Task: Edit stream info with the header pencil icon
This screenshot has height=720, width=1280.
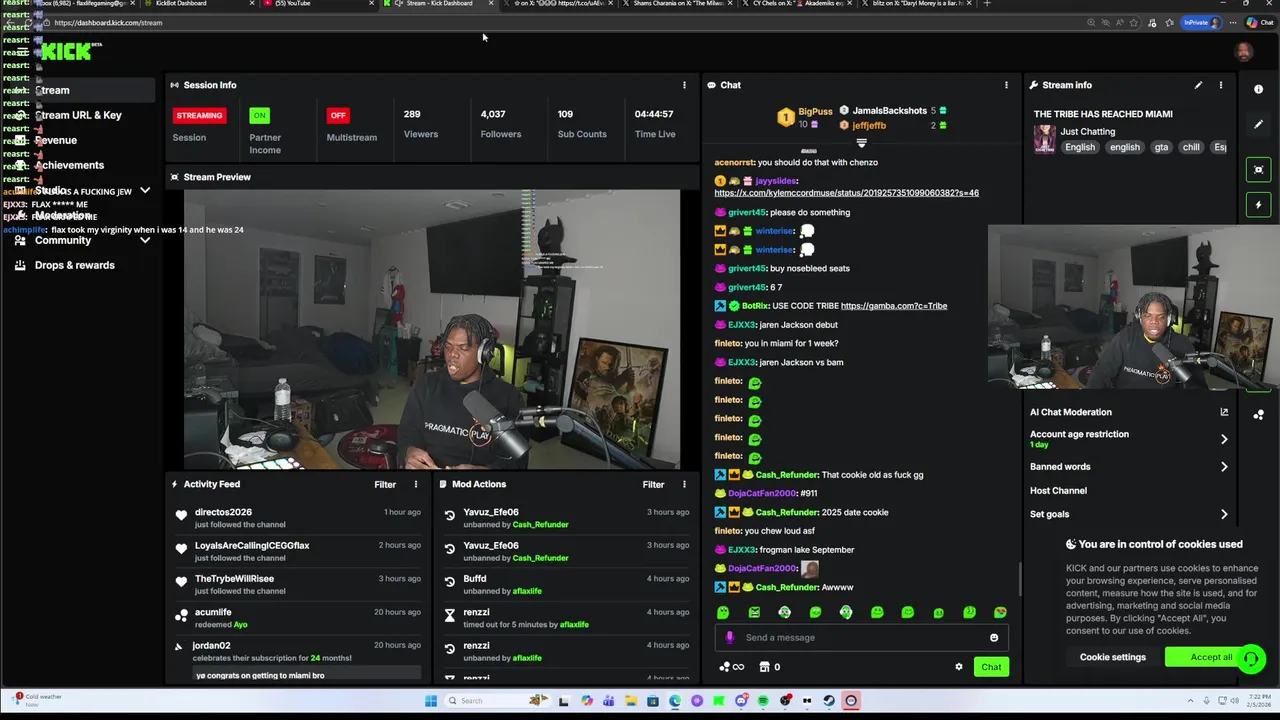Action: pyautogui.click(x=1198, y=85)
